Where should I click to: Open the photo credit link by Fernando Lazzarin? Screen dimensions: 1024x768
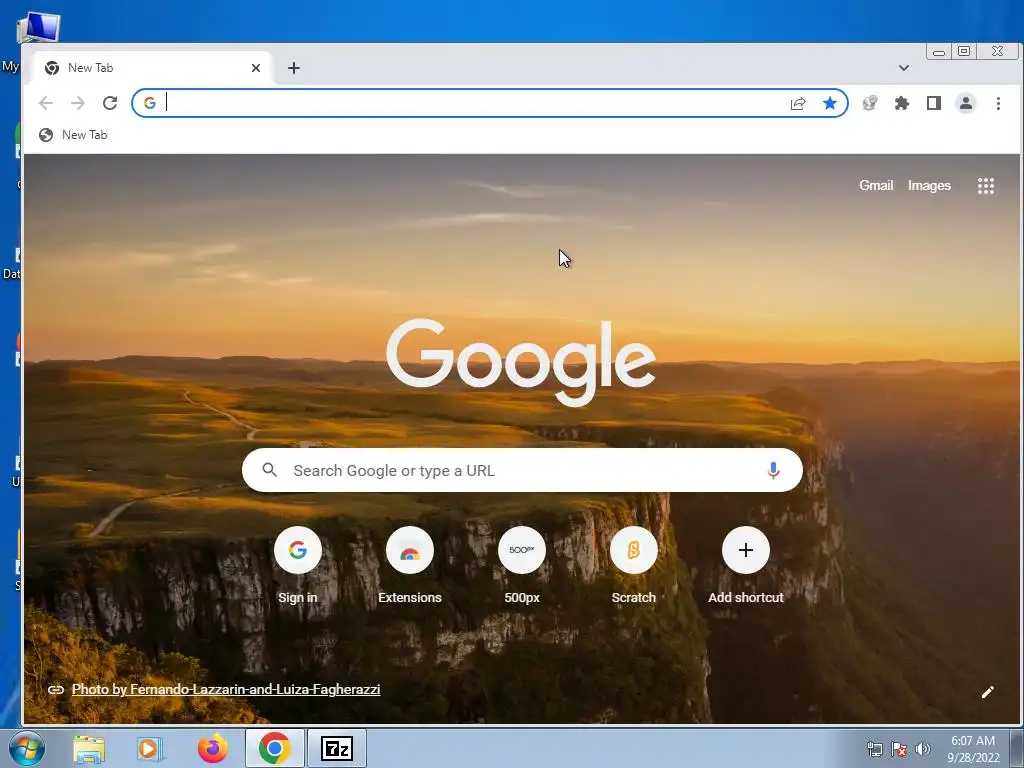[225, 689]
